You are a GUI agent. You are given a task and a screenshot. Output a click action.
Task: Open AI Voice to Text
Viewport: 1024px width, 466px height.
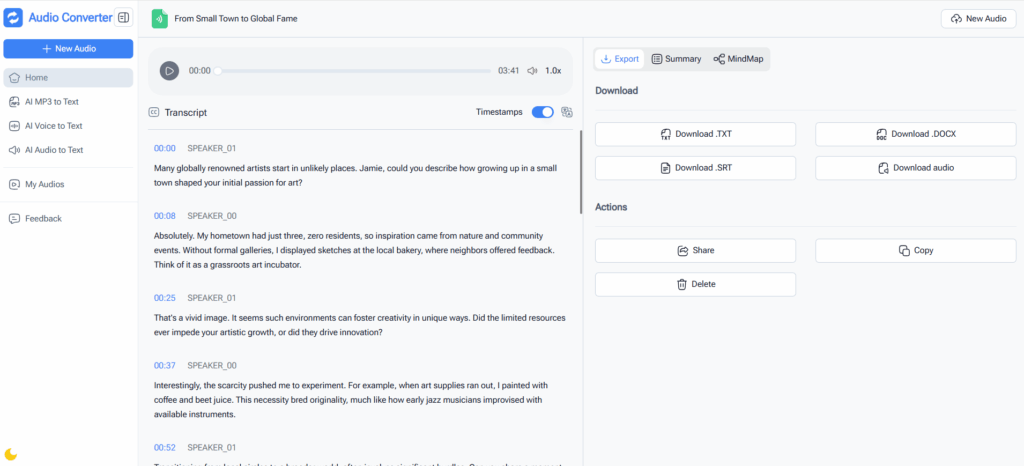coord(68,126)
